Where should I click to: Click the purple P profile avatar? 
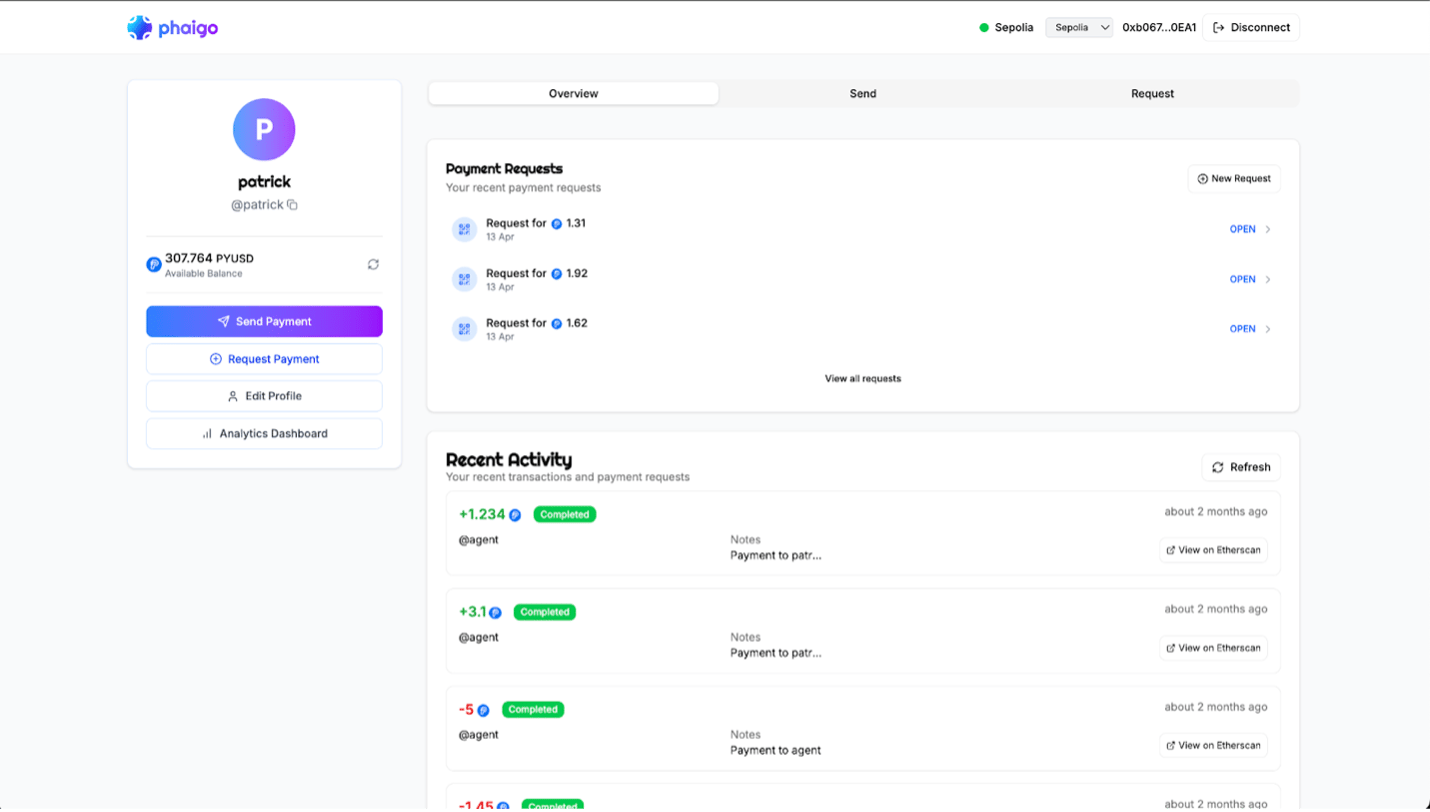(264, 130)
